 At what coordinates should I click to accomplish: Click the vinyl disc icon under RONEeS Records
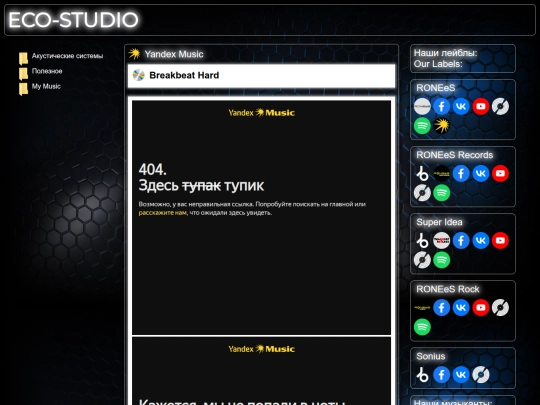422,193
